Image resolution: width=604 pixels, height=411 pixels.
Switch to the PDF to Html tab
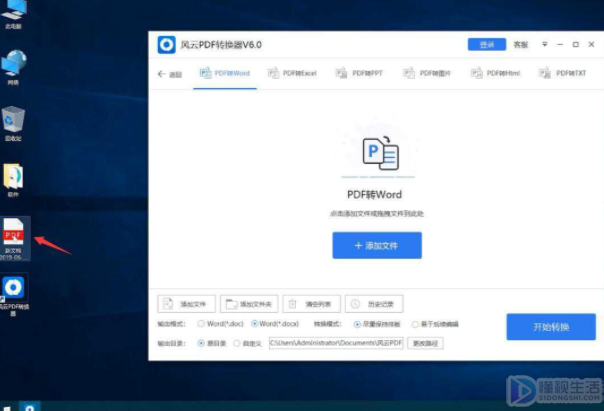coord(495,73)
